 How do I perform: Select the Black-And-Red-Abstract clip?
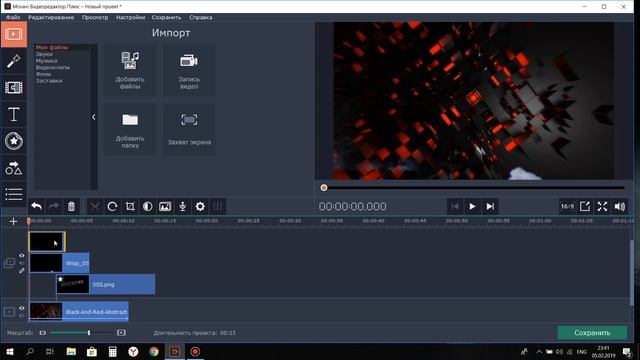[79, 312]
